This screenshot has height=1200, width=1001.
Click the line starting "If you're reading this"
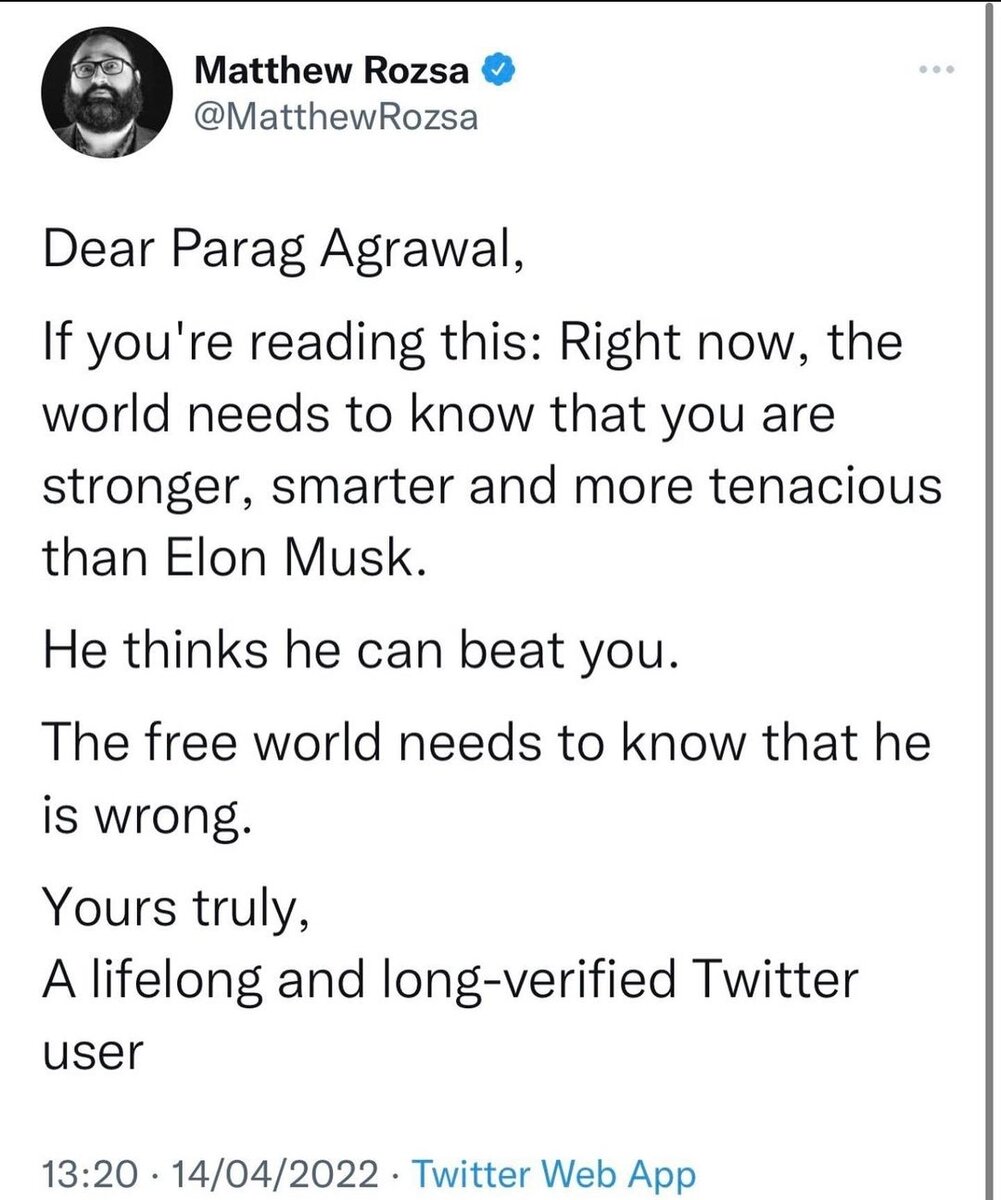point(470,354)
